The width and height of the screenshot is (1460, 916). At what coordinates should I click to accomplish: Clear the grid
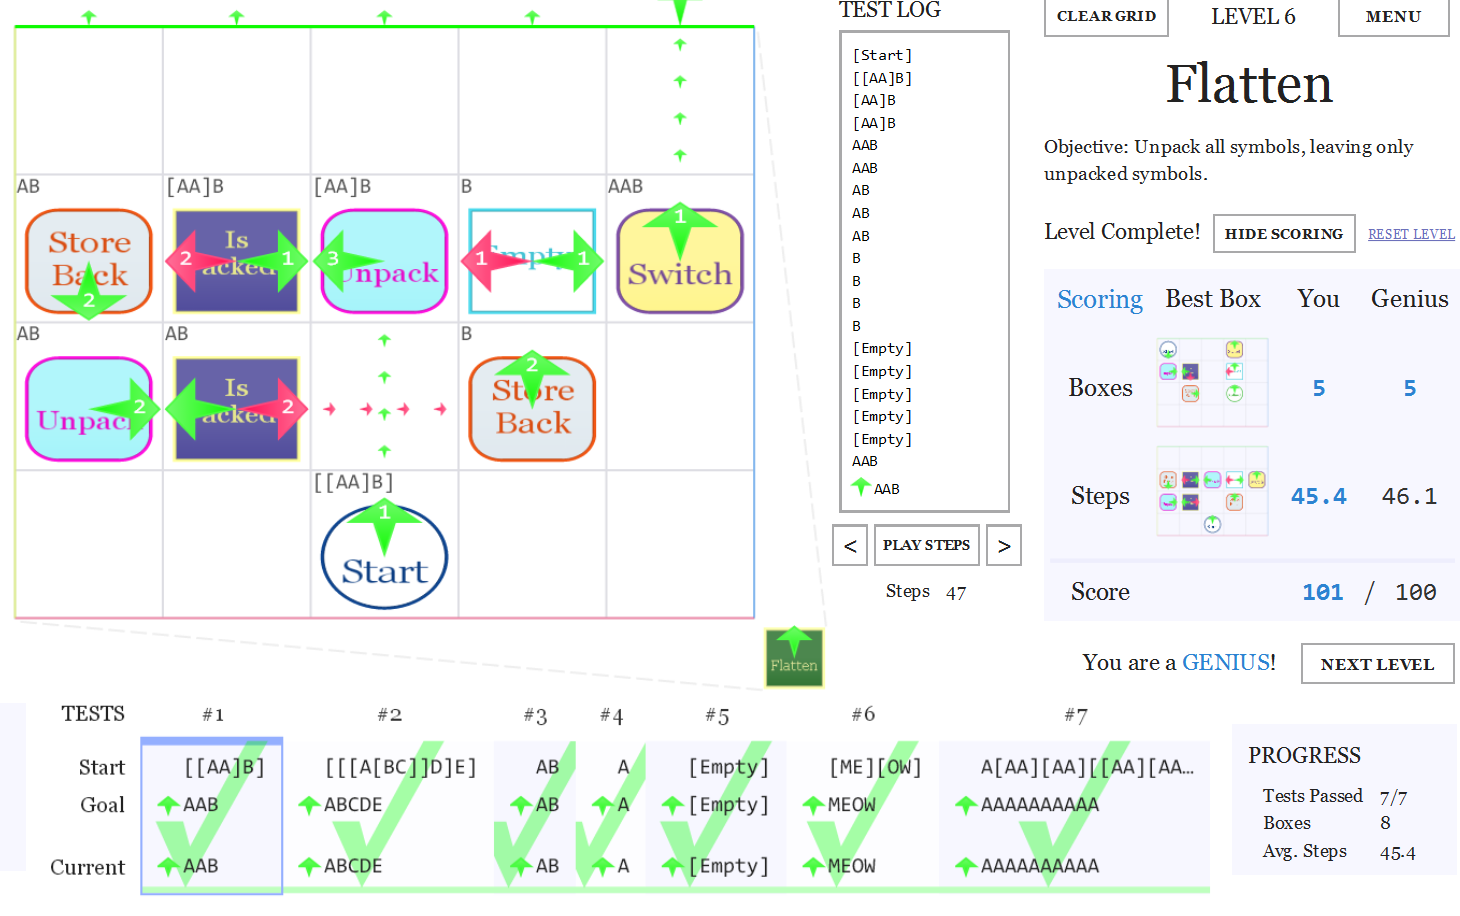pos(1106,17)
